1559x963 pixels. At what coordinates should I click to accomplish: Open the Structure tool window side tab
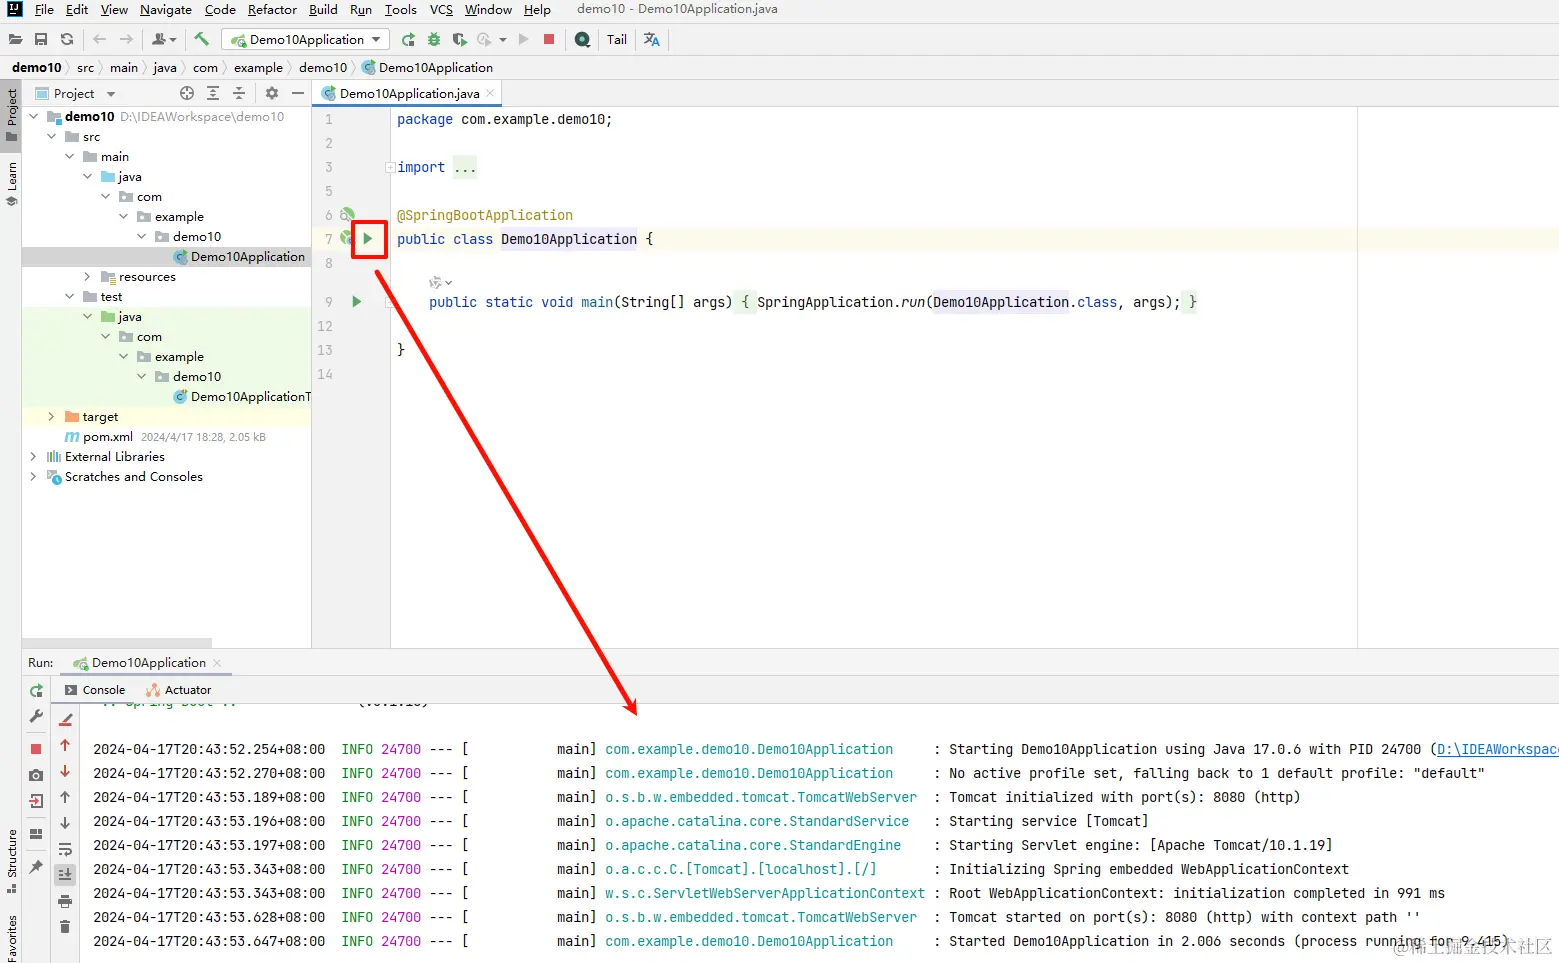coord(11,861)
